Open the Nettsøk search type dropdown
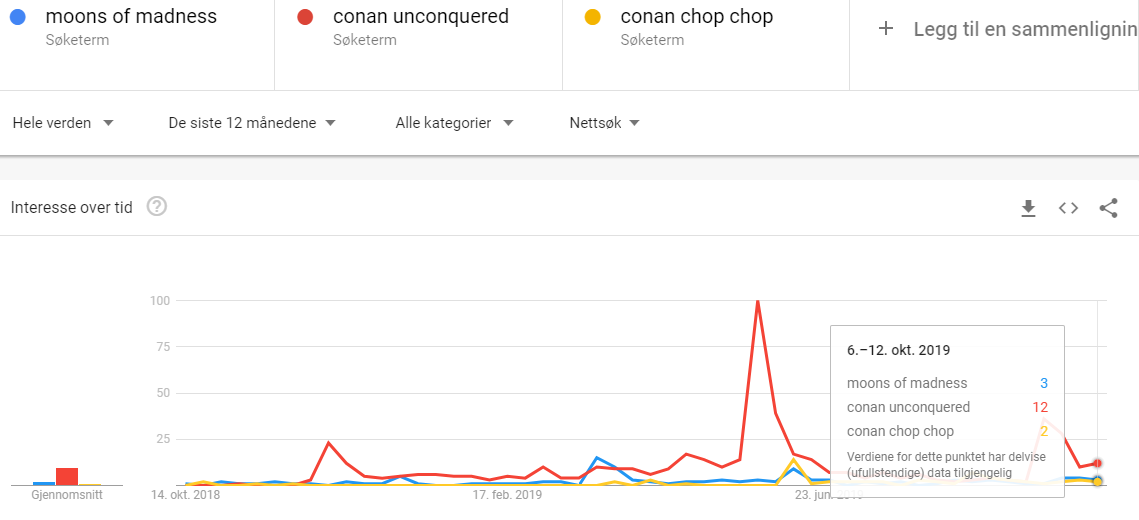The height and width of the screenshot is (520, 1139). click(x=604, y=123)
